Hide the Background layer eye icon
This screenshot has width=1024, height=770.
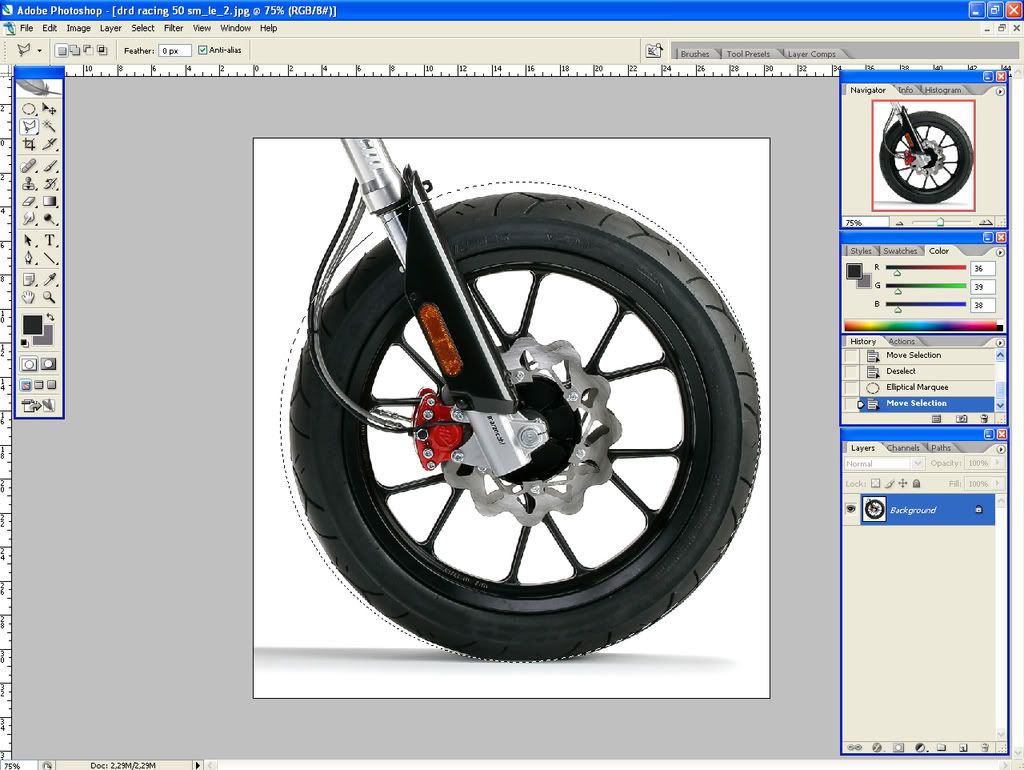[850, 509]
